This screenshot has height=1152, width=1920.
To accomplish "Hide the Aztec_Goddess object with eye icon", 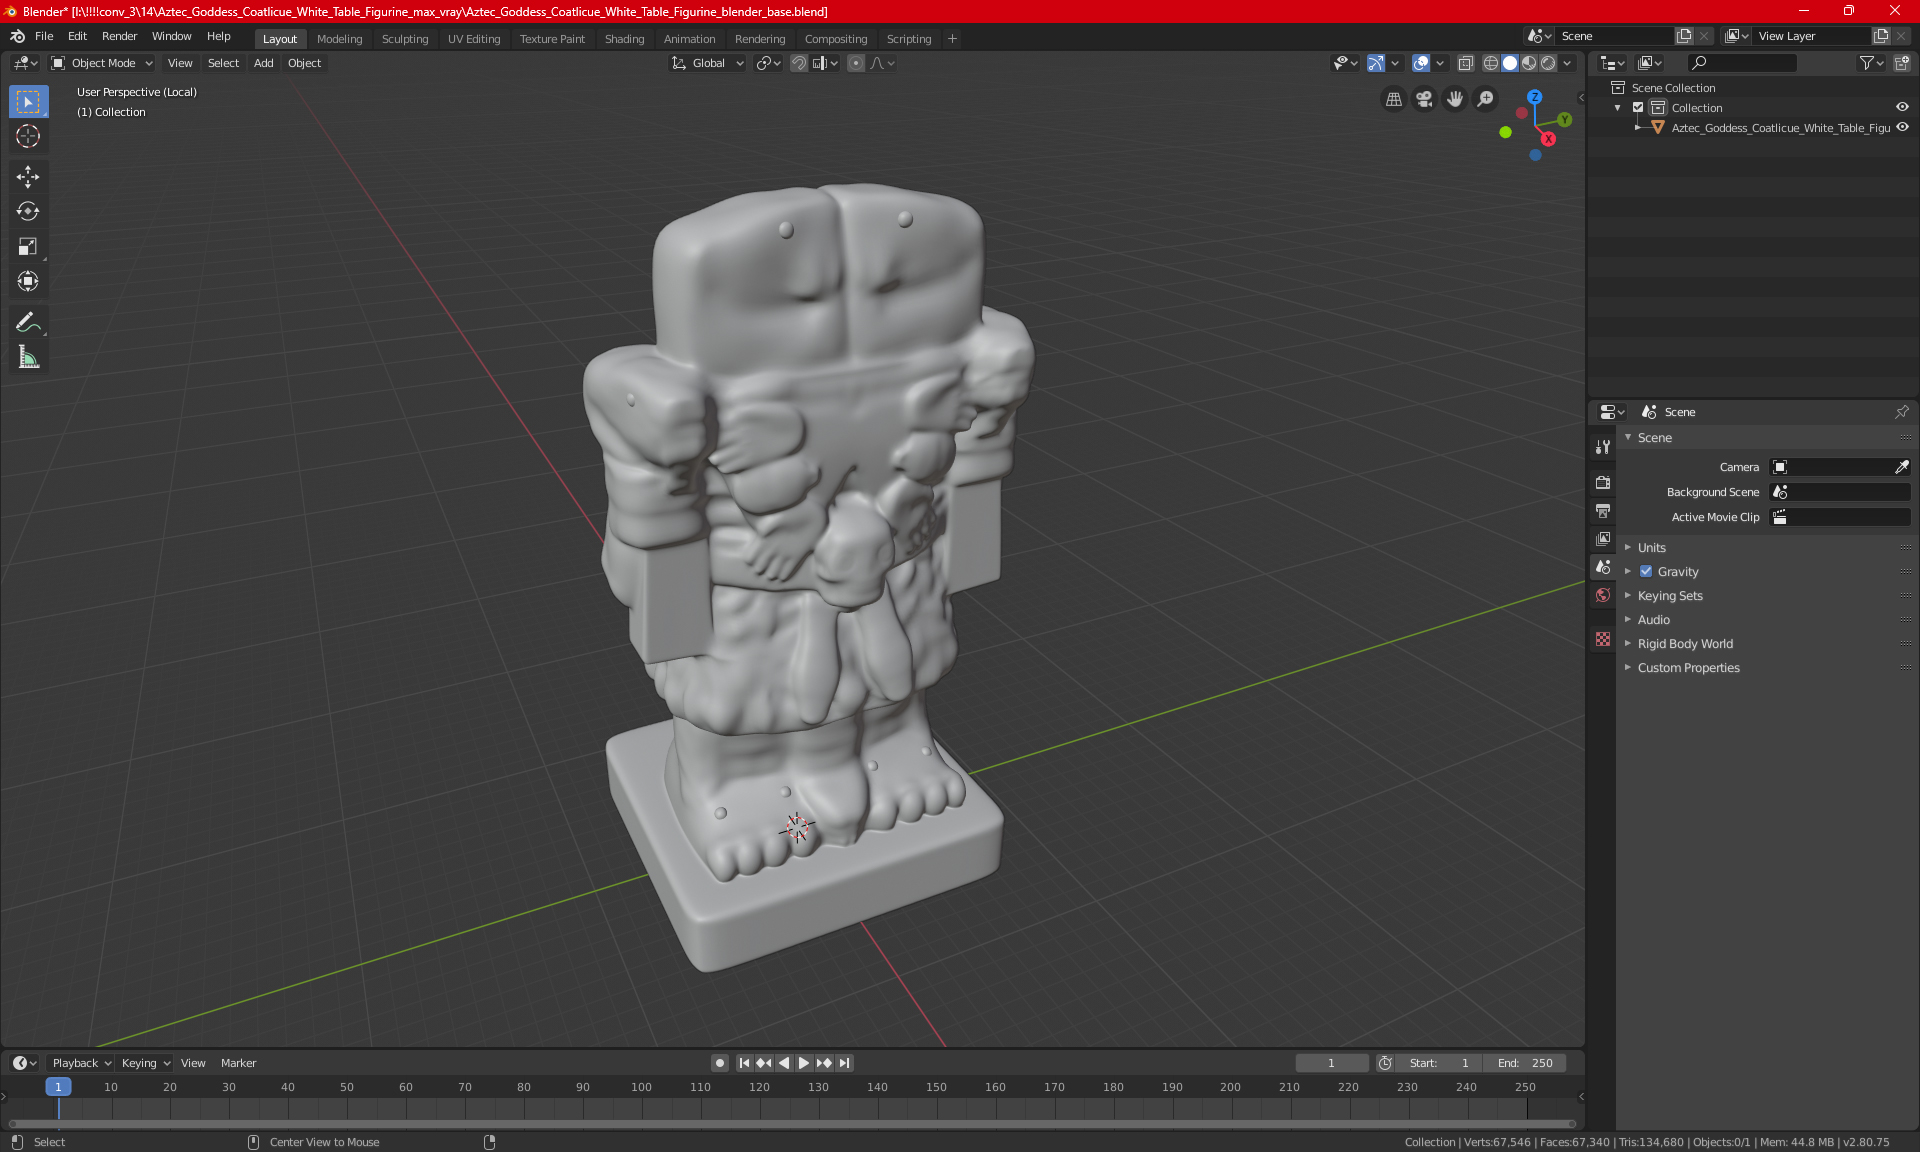I will tap(1902, 127).
